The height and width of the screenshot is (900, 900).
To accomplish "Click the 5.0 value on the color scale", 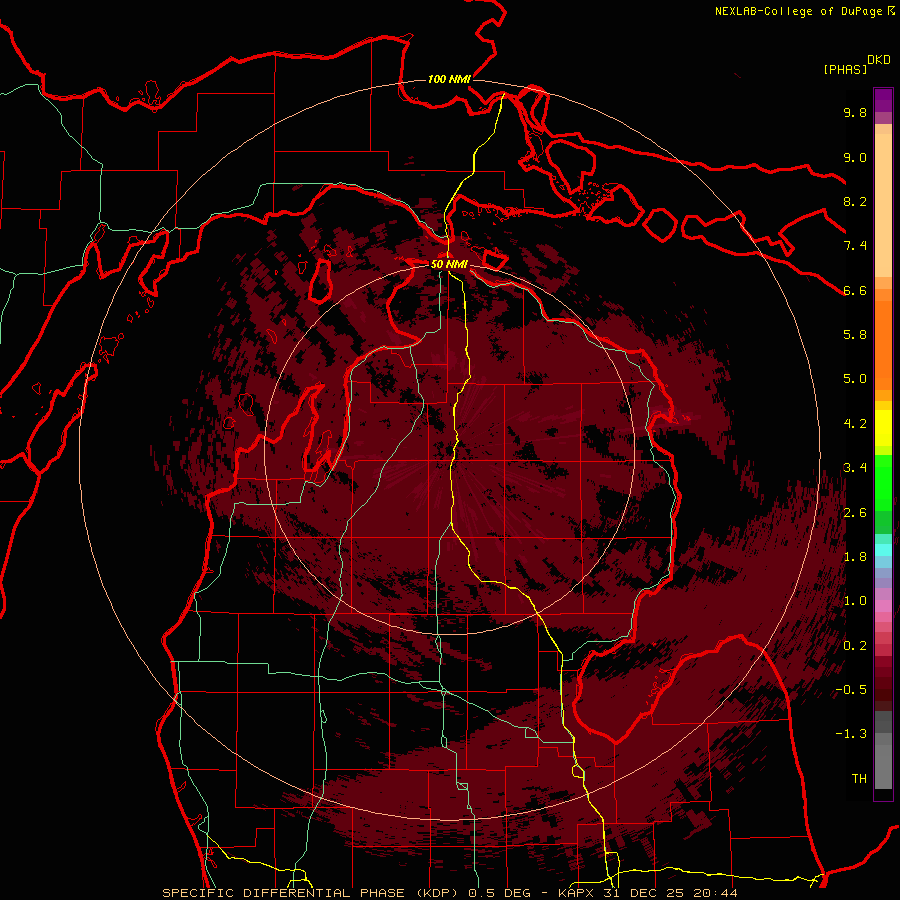I will [x=855, y=379].
